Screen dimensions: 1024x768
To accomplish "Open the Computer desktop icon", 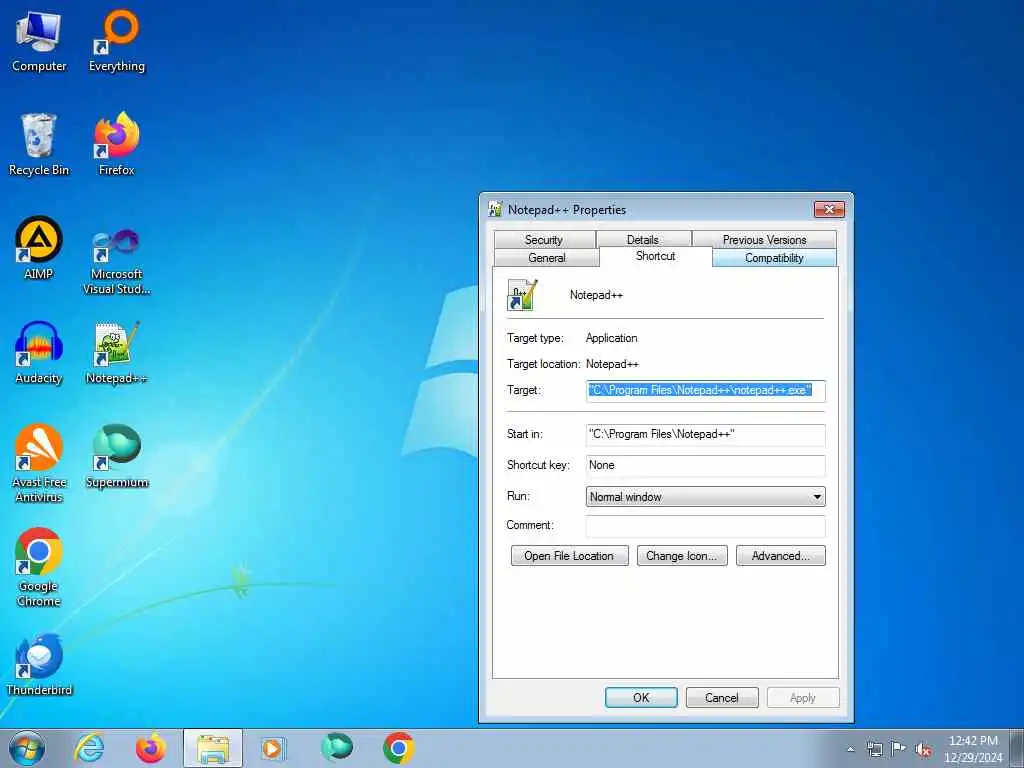I will tap(39, 41).
